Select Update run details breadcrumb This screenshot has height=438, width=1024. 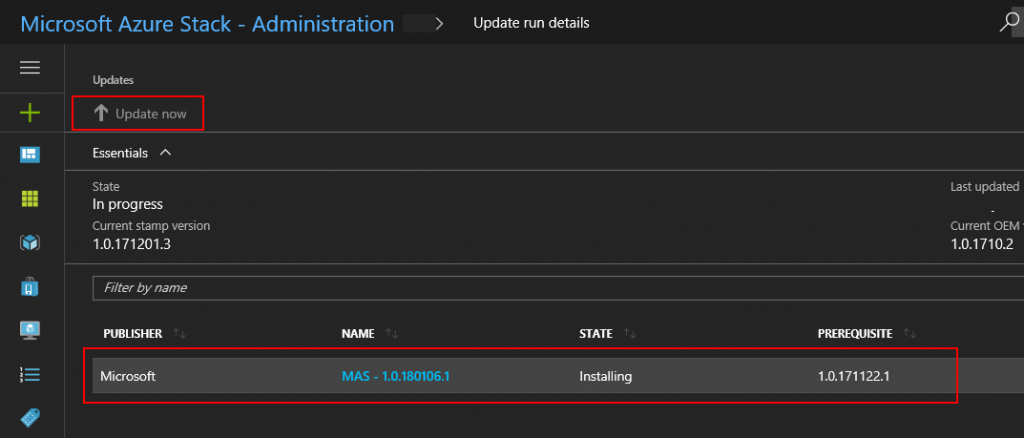click(x=531, y=23)
